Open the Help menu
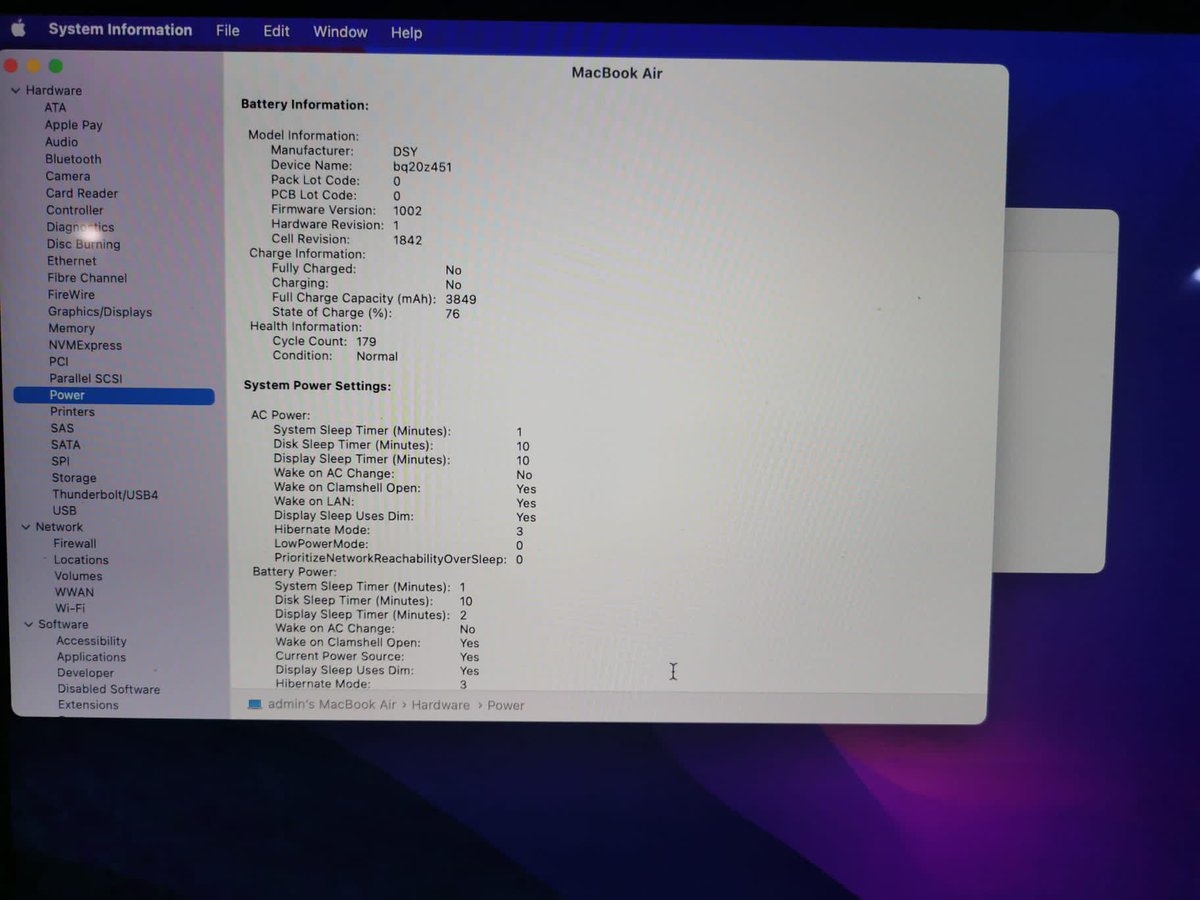 [x=406, y=33]
